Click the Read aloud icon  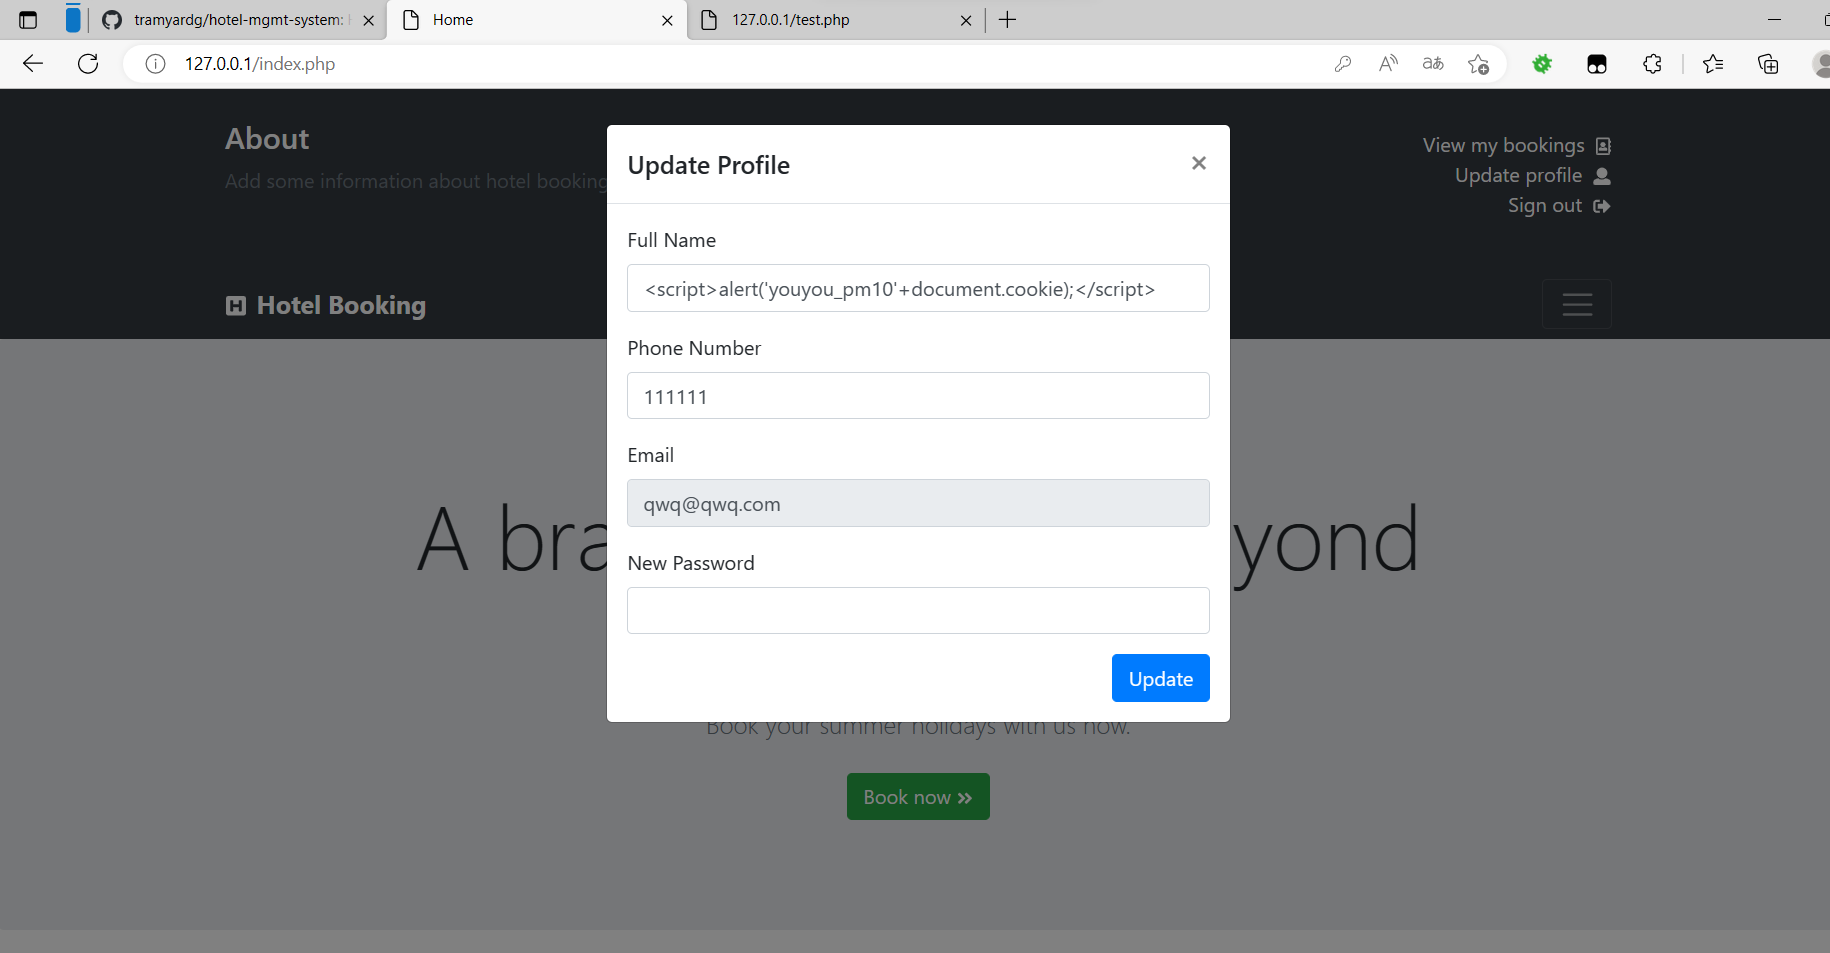(x=1388, y=64)
